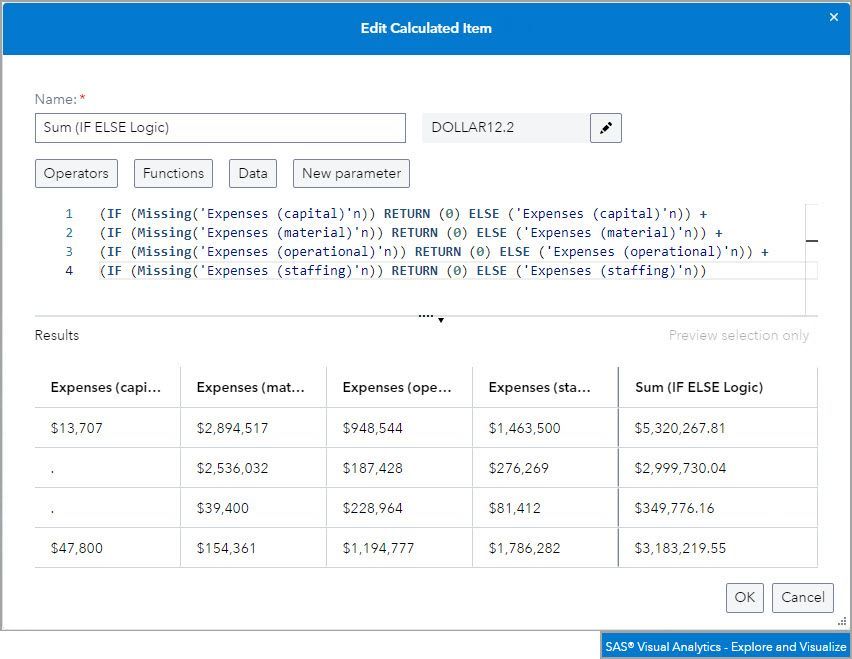Toggle Preview selection only option
The width and height of the screenshot is (852, 659).
click(x=738, y=336)
